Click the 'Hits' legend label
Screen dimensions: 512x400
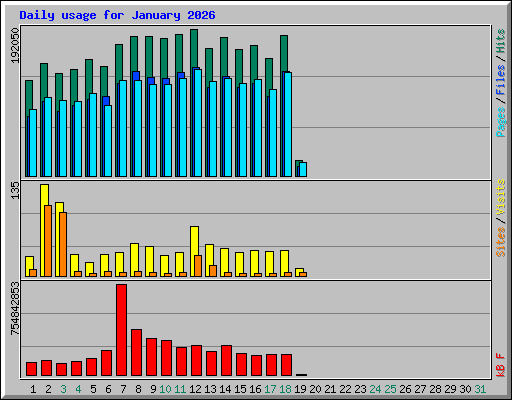500,41
